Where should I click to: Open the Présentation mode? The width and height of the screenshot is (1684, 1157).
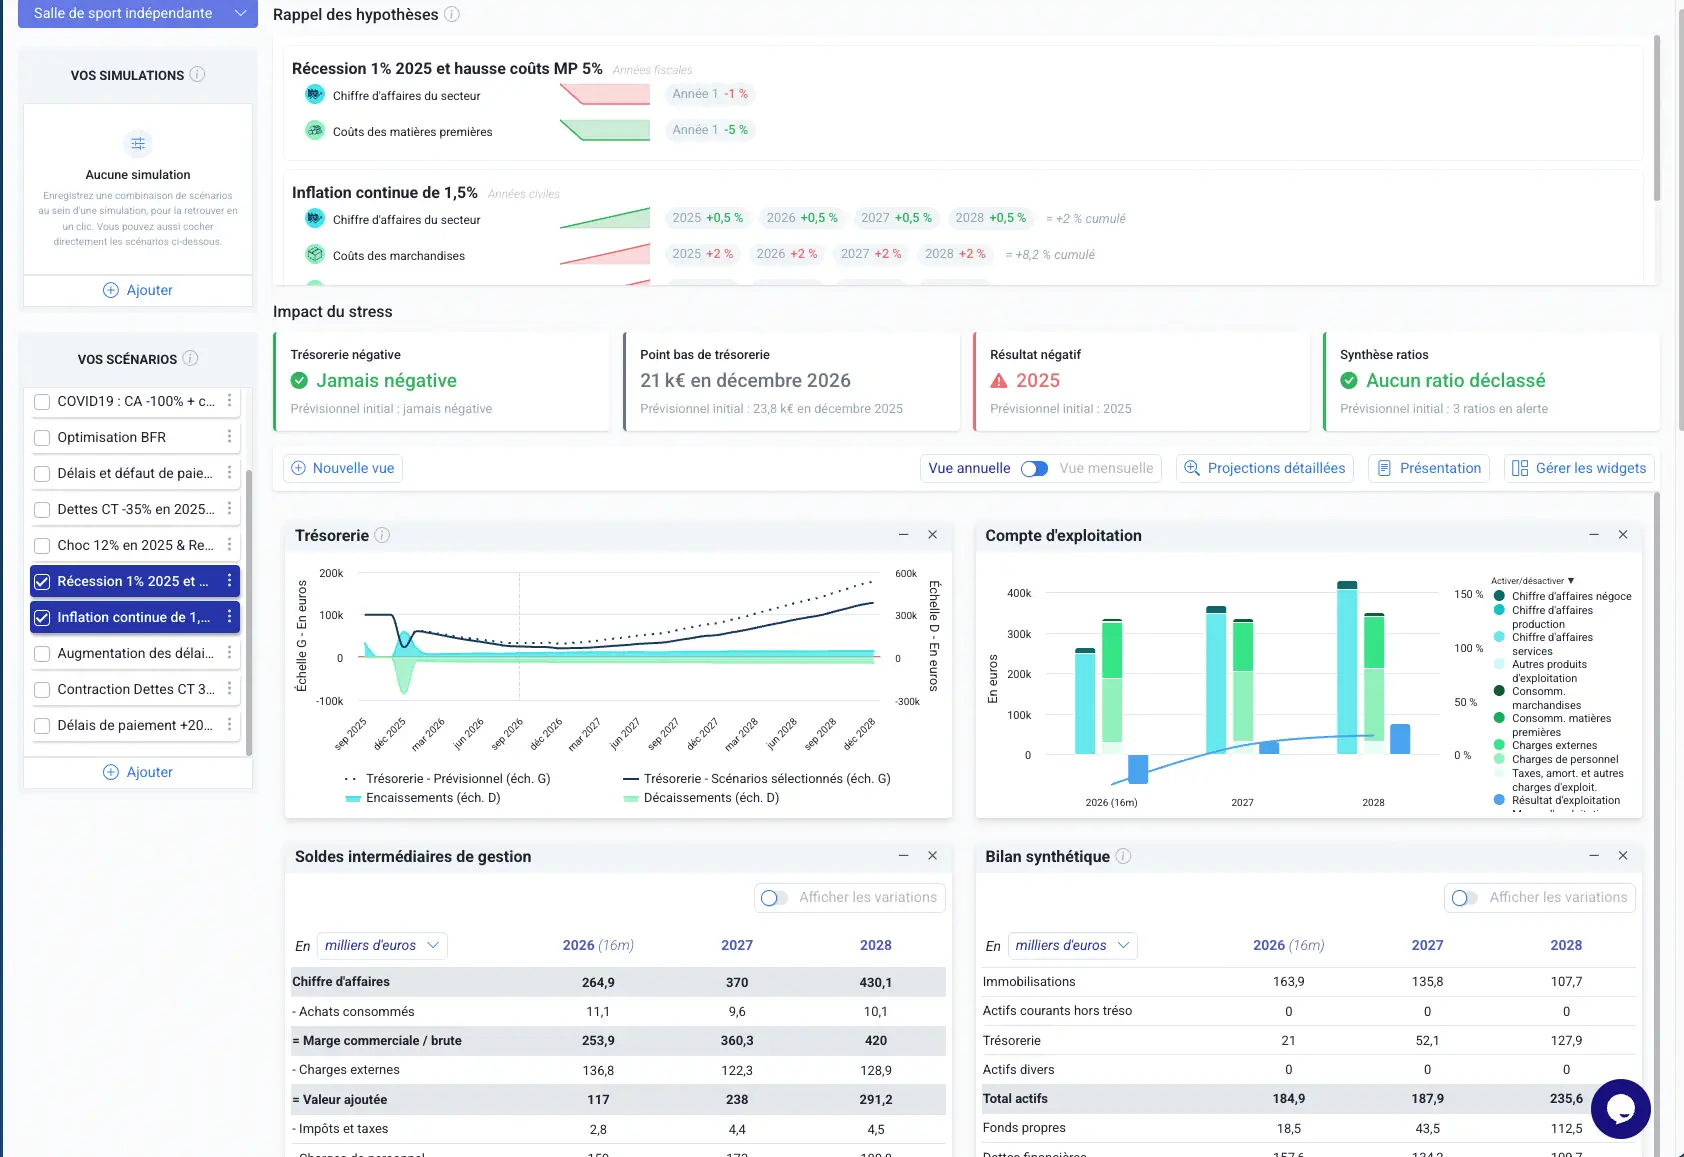(1429, 468)
